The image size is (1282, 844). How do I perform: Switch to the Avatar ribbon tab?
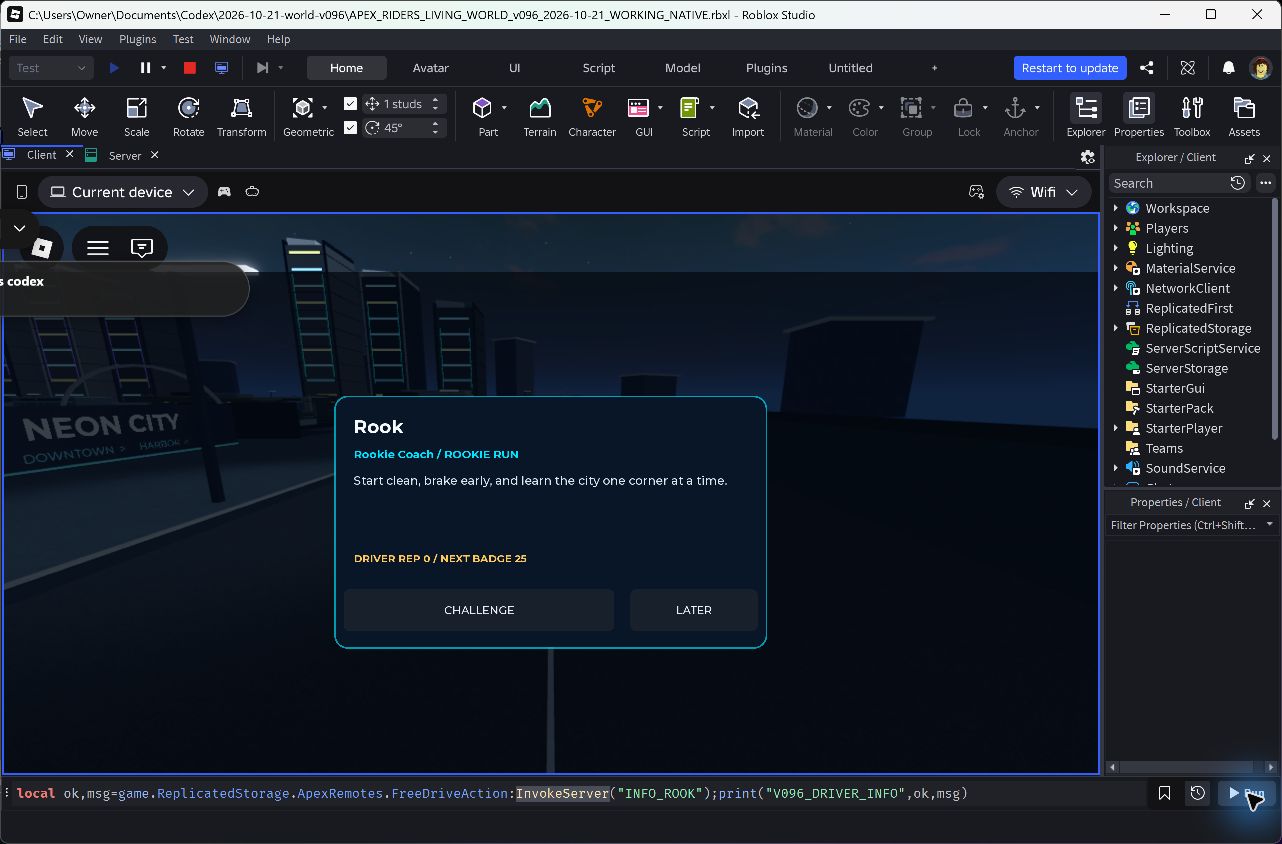click(430, 68)
